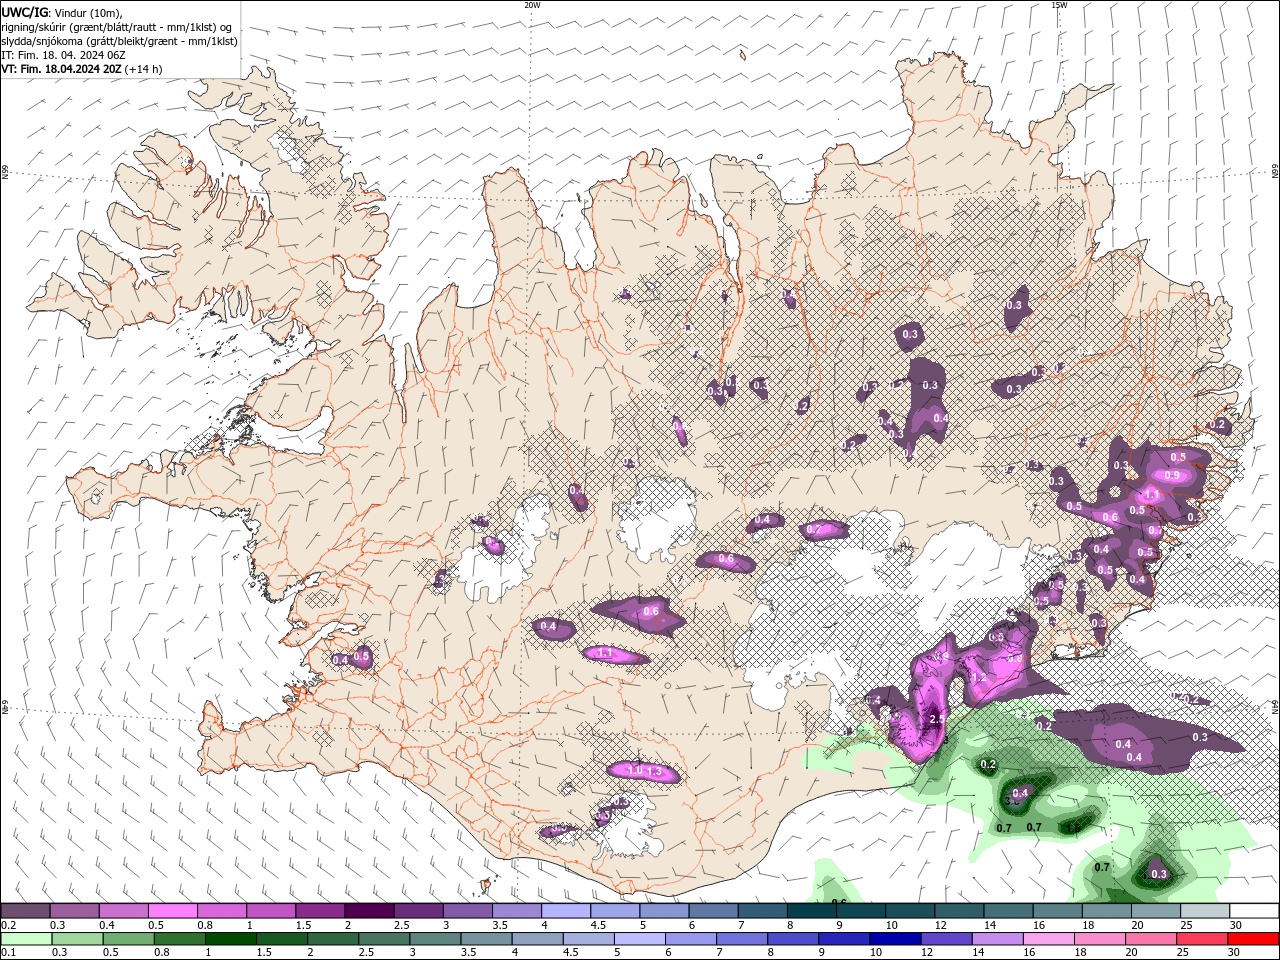1280x960 pixels.
Task: Select the 'IT: Fim. 18. 04. 2024 06Z' line
Action: coord(63,55)
